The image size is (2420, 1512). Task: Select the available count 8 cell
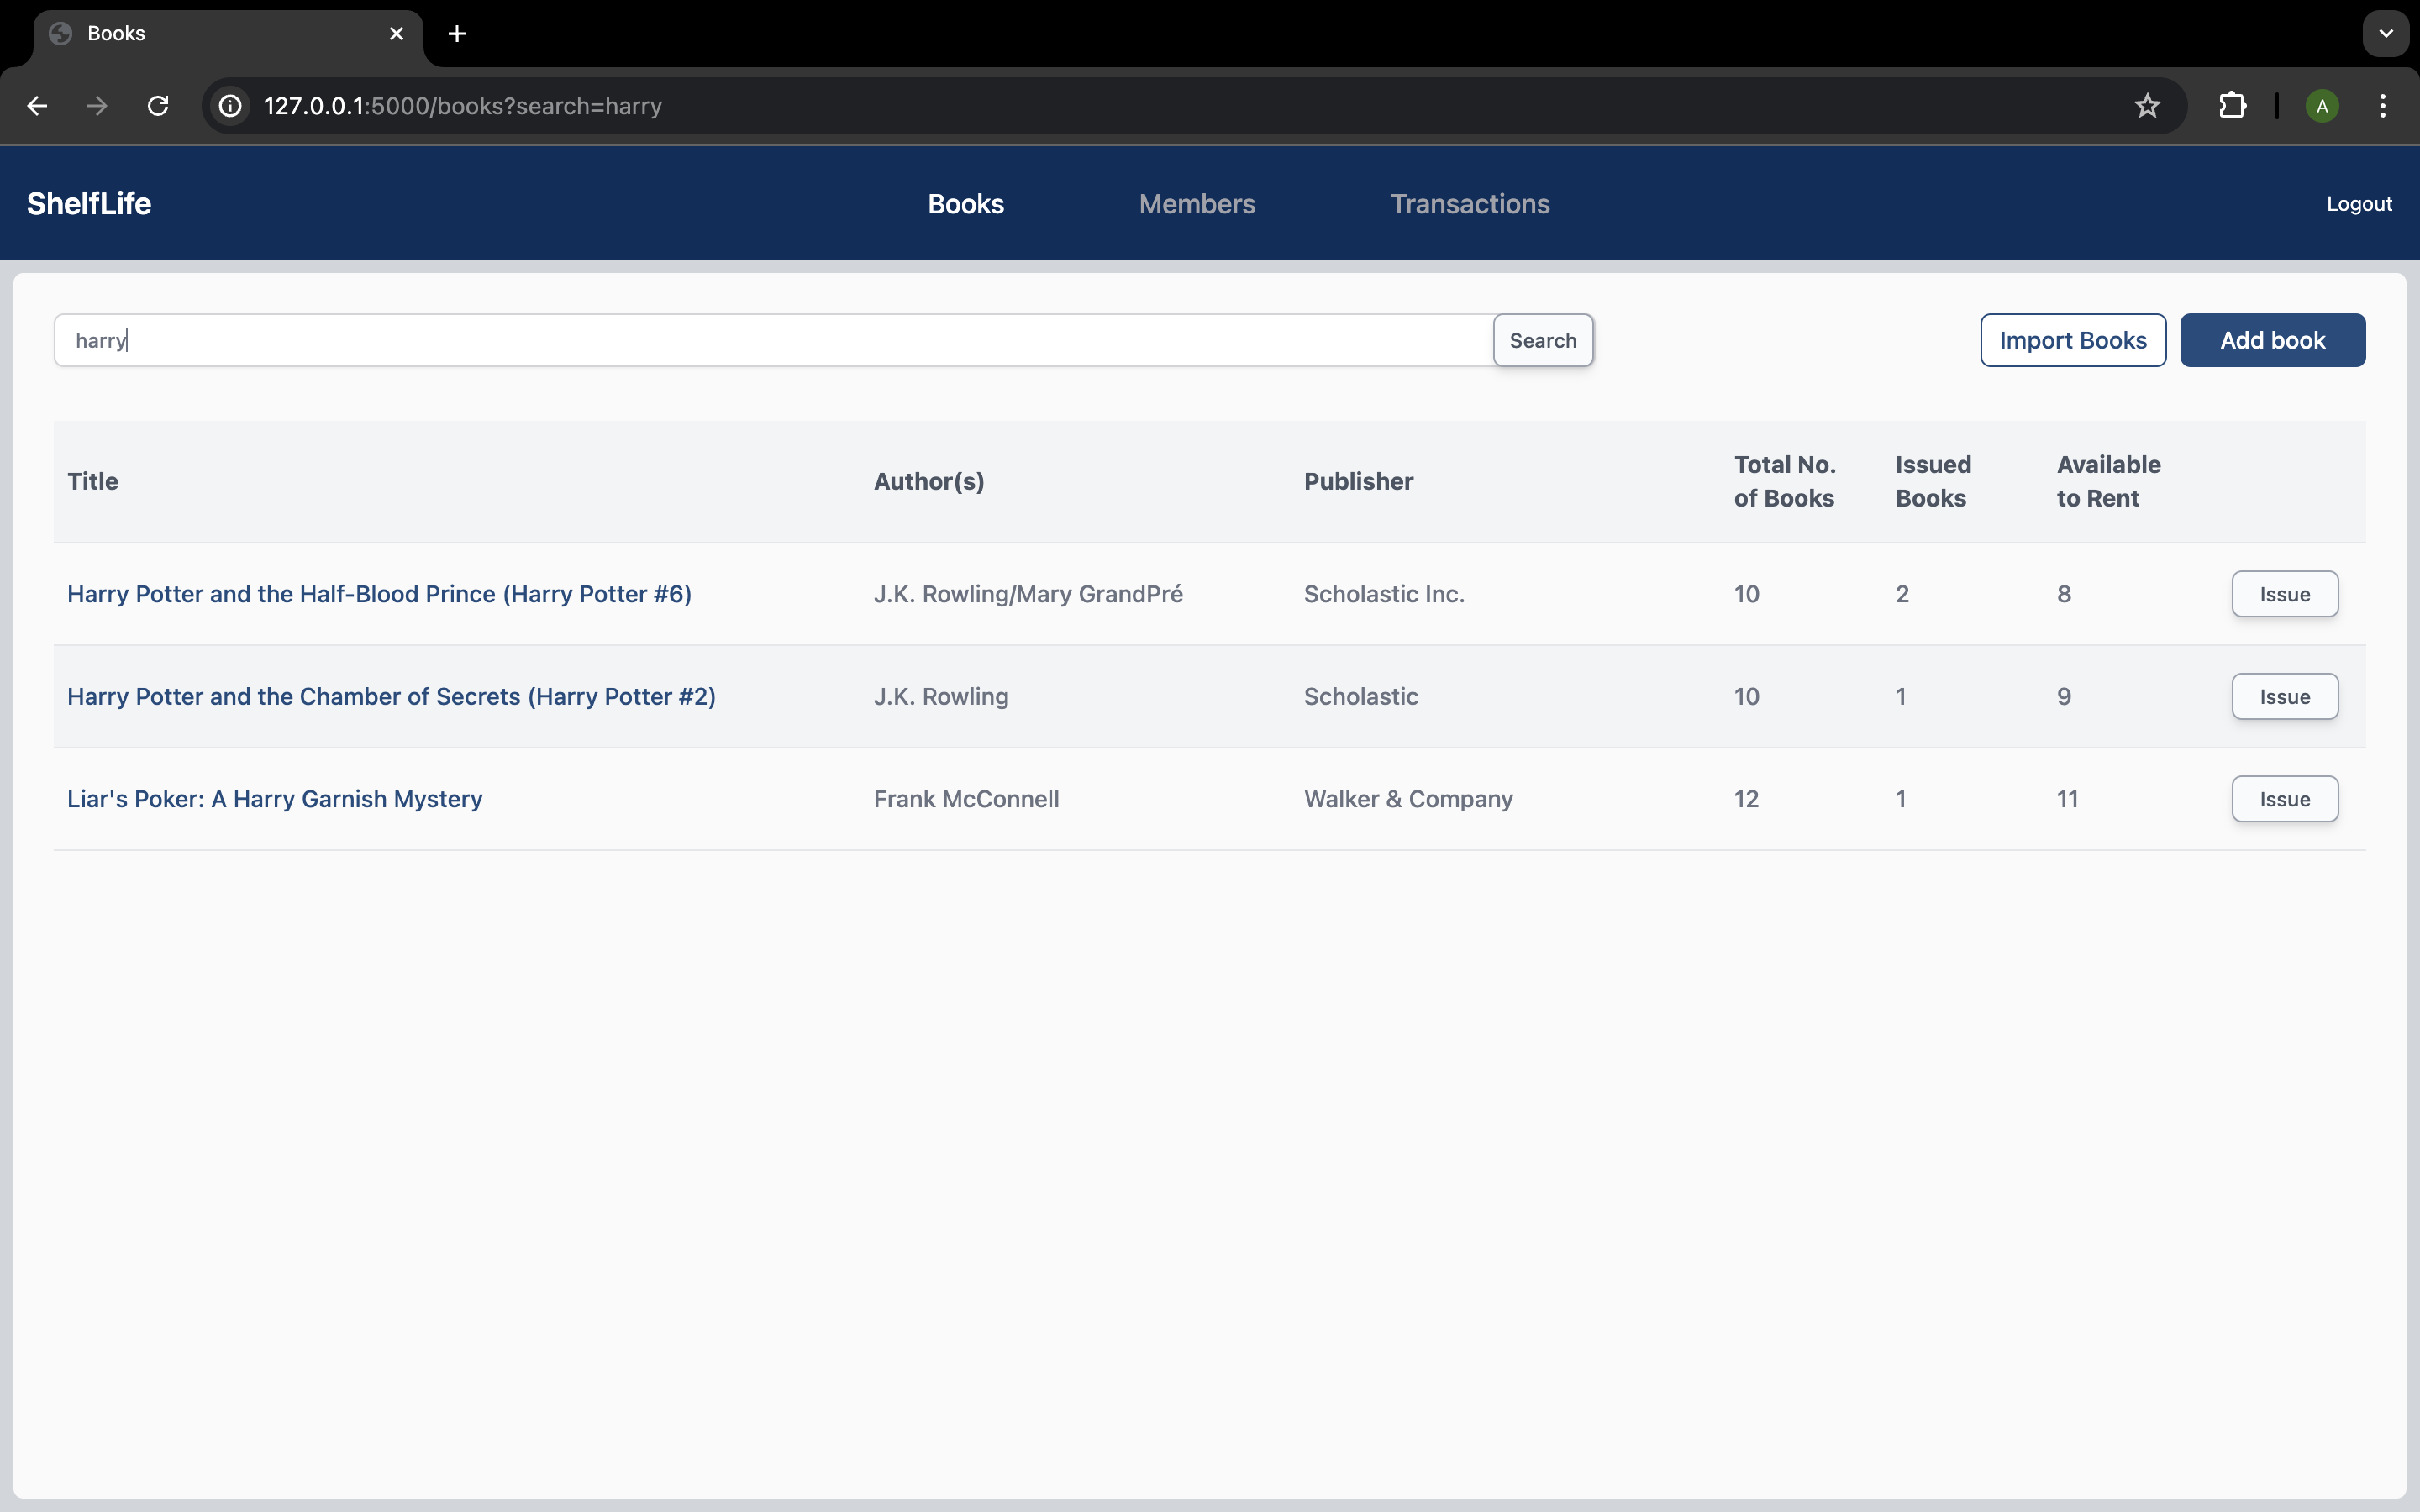tap(2064, 594)
